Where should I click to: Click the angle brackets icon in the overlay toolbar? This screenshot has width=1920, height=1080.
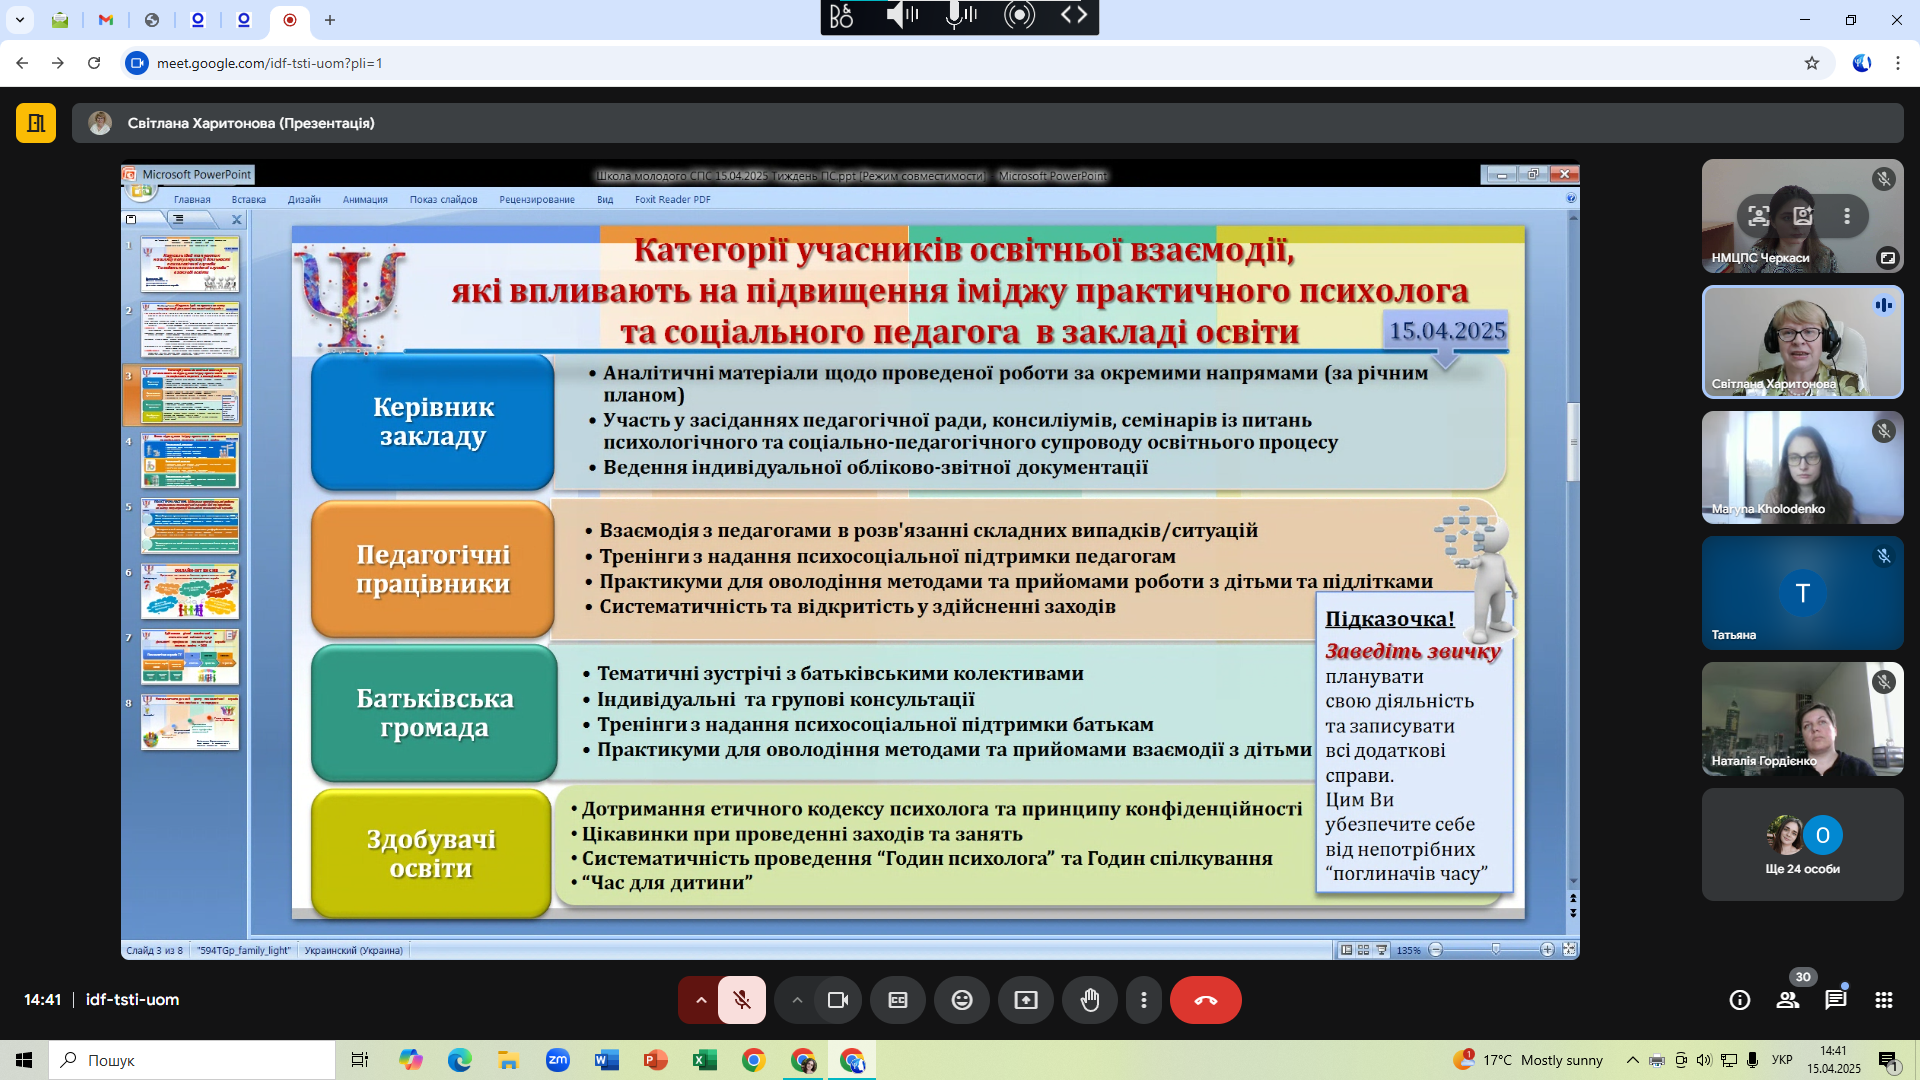[1074, 15]
